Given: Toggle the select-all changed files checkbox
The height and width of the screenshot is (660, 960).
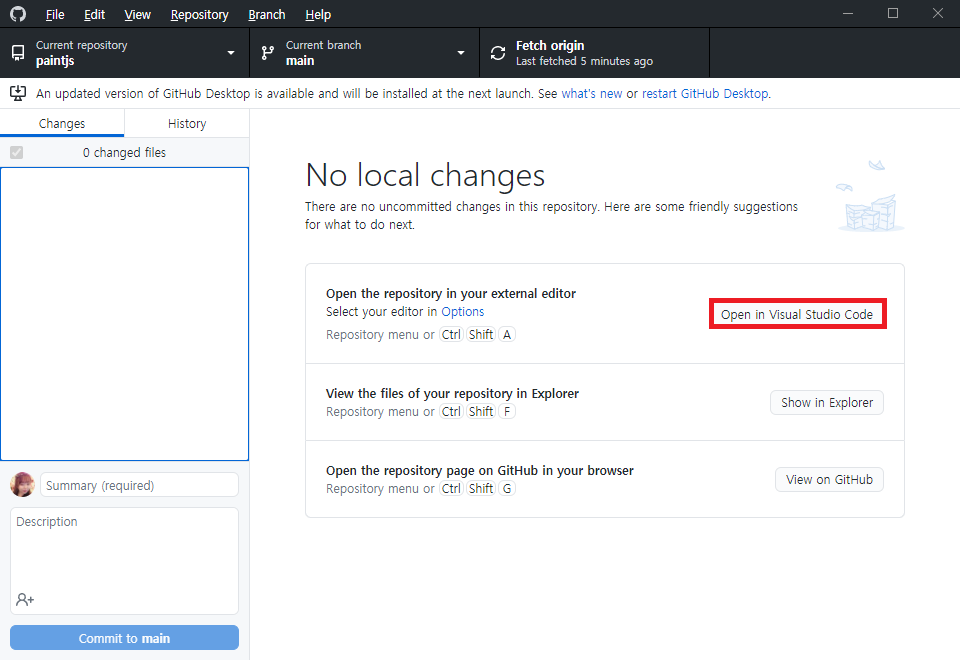Looking at the screenshot, I should pyautogui.click(x=17, y=152).
